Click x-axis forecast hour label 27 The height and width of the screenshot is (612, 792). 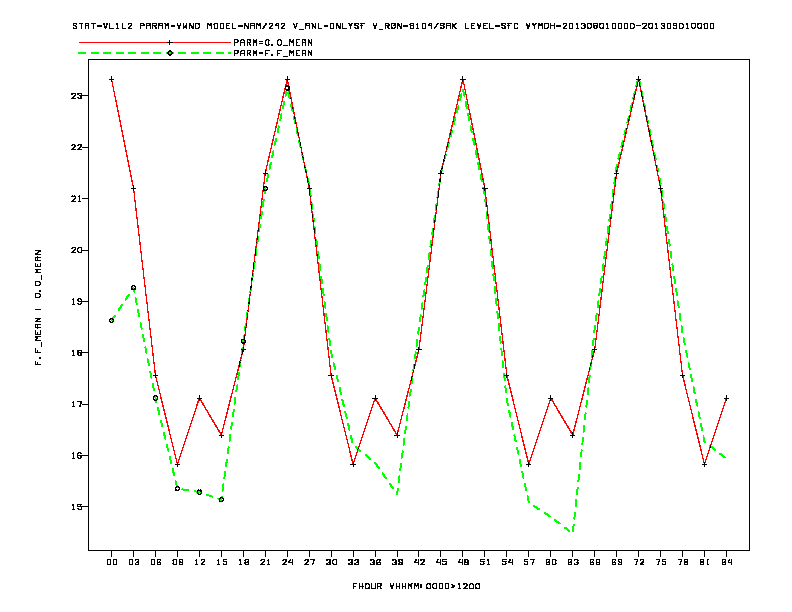point(309,562)
